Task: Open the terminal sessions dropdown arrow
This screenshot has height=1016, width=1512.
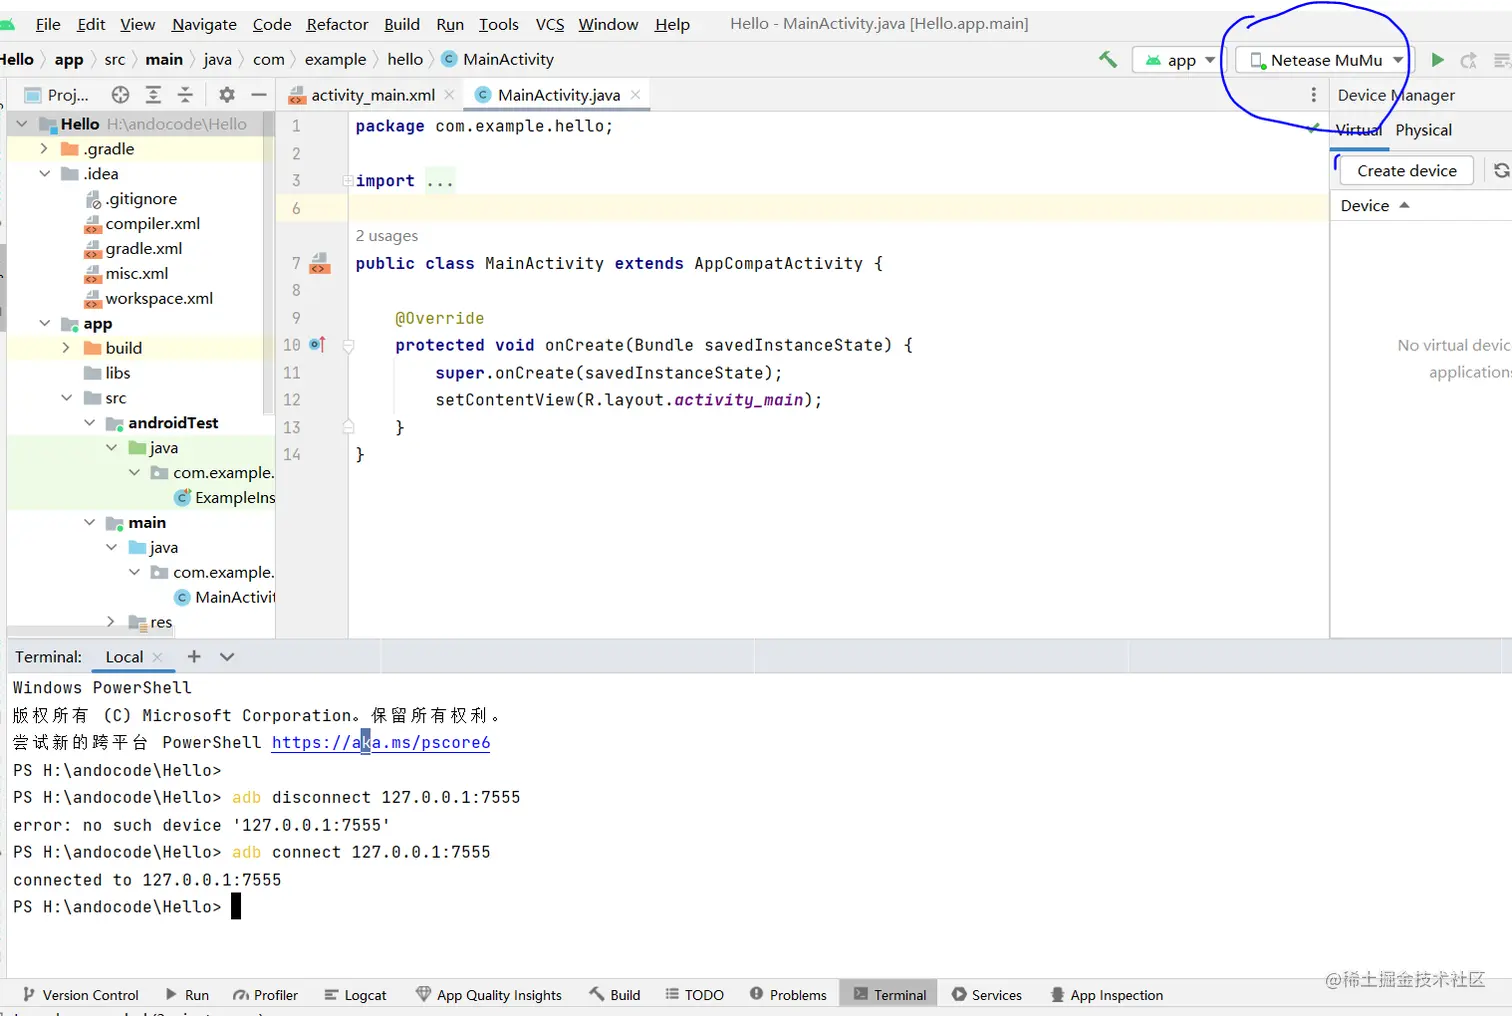Action: (x=227, y=657)
